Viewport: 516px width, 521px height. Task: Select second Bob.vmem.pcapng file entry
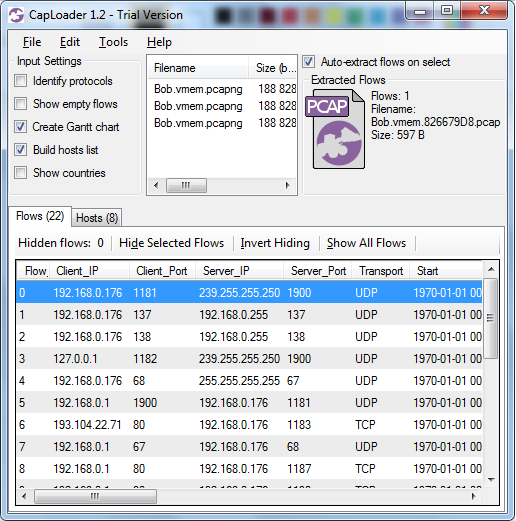click(x=222, y=106)
